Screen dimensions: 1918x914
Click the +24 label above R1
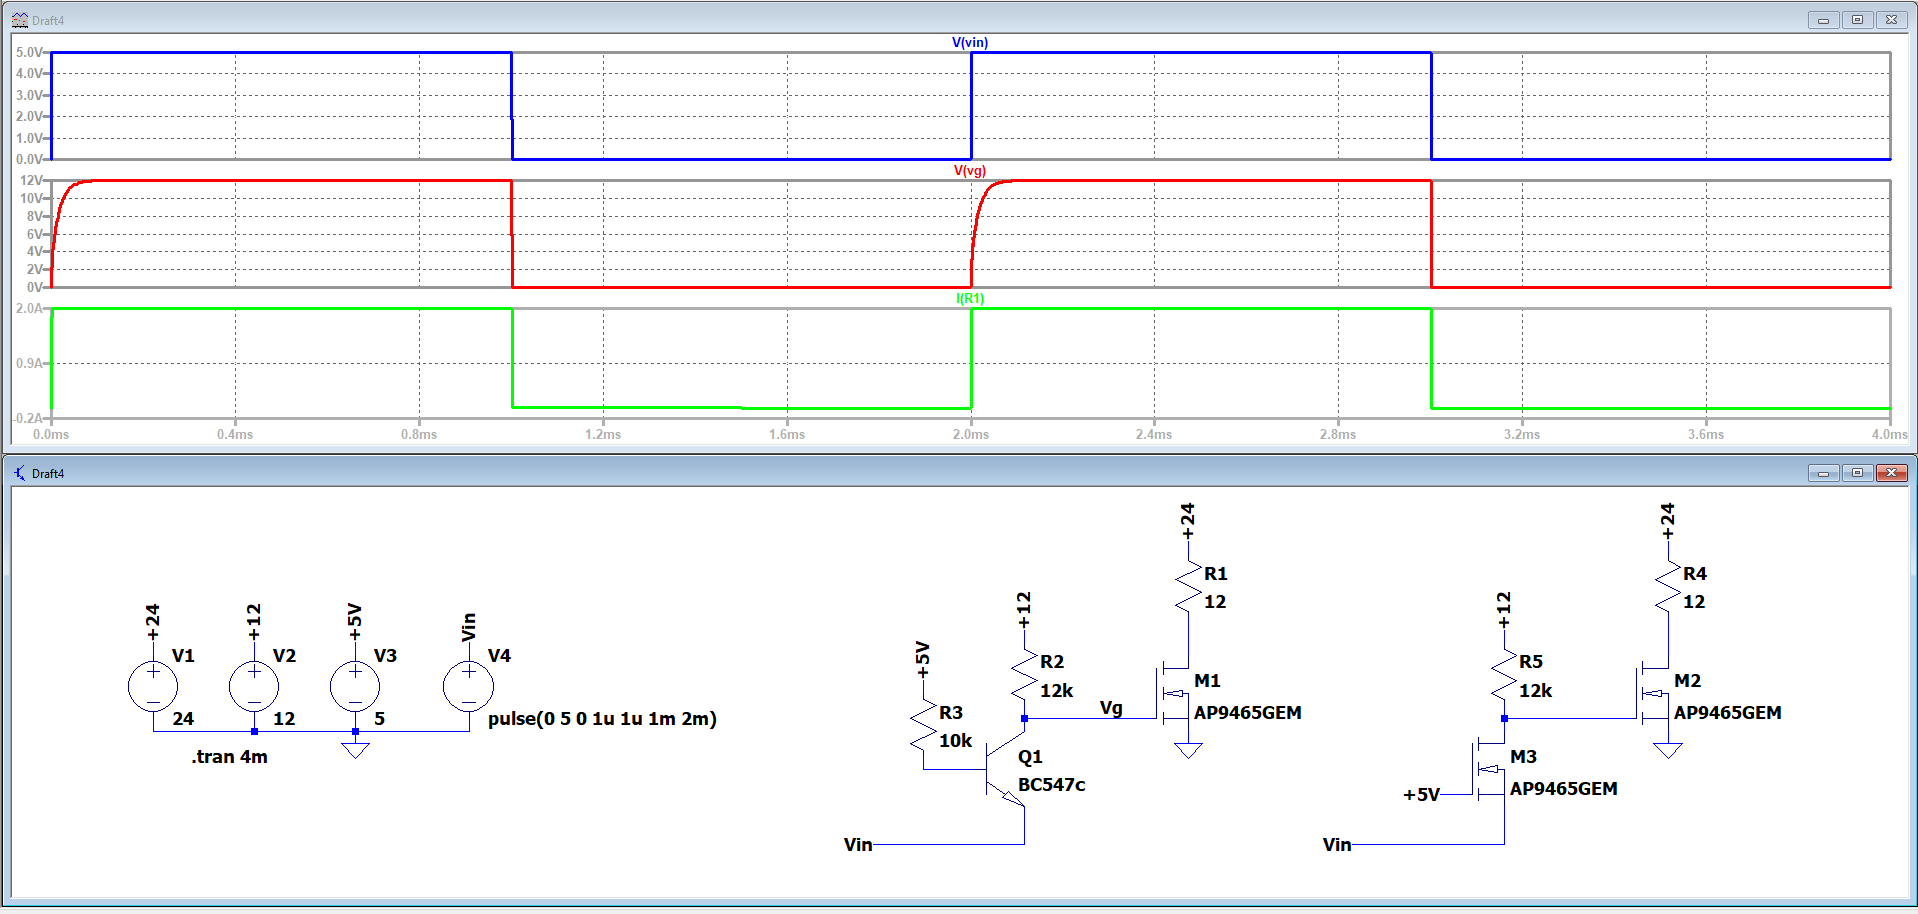pos(1187,521)
